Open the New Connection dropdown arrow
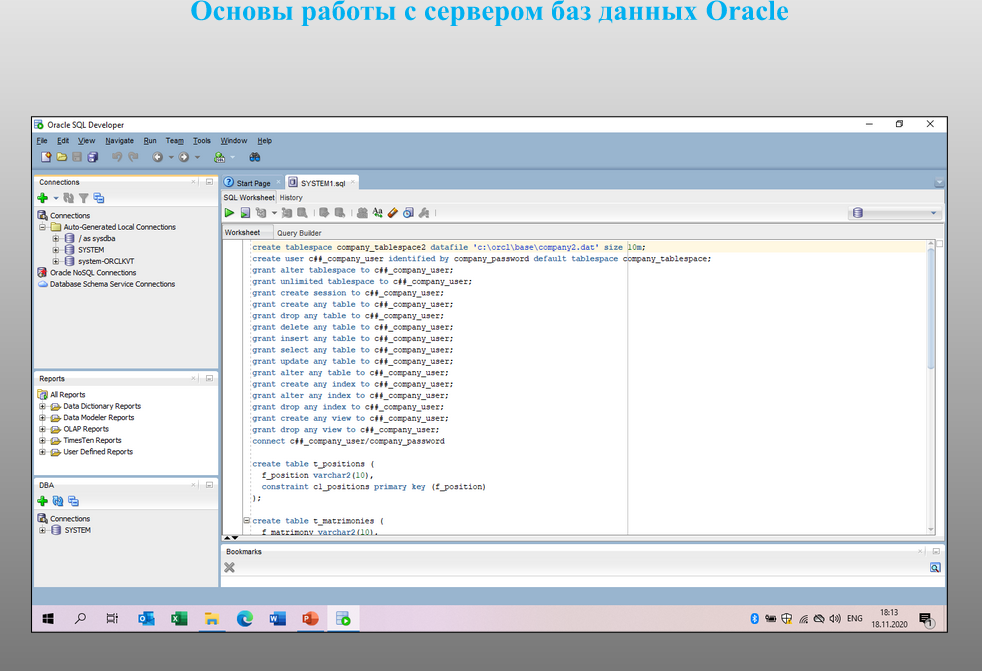The image size is (982, 671). click(x=55, y=199)
